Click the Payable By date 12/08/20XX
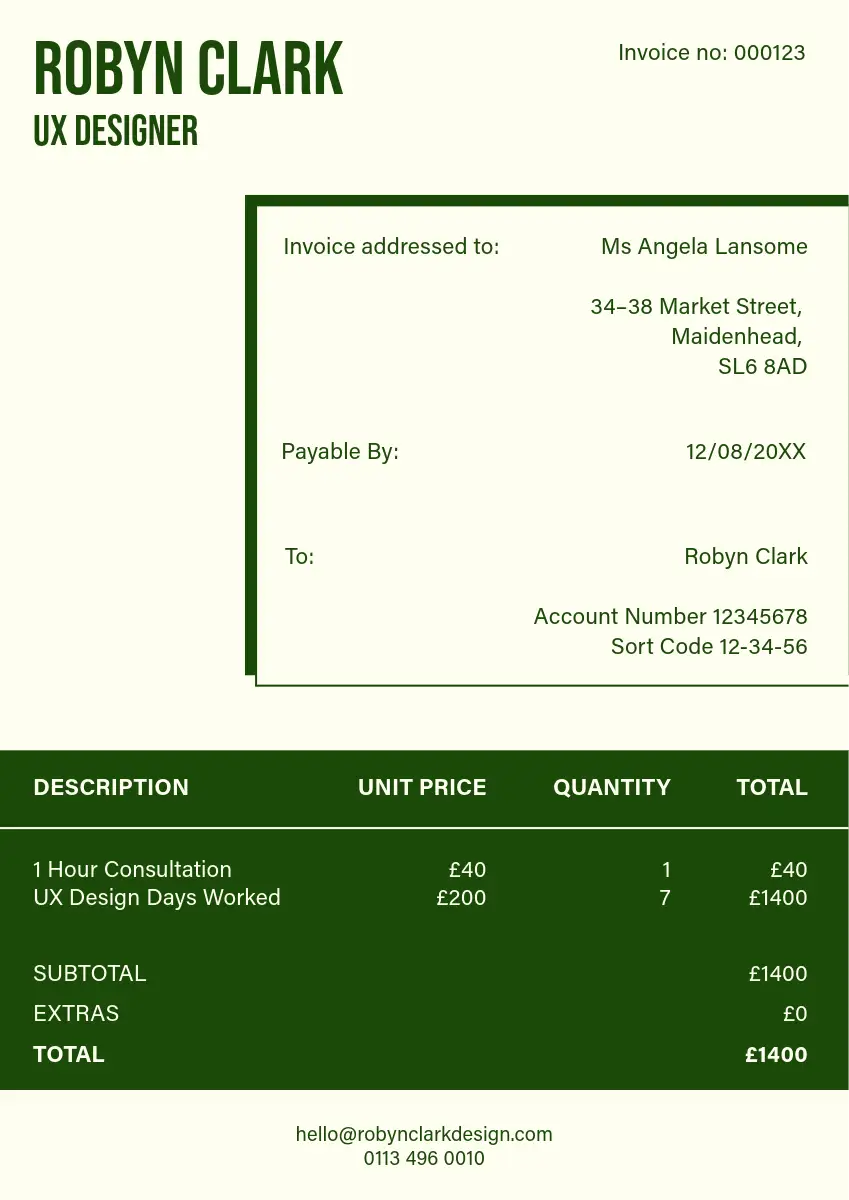849x1200 pixels. [745, 452]
